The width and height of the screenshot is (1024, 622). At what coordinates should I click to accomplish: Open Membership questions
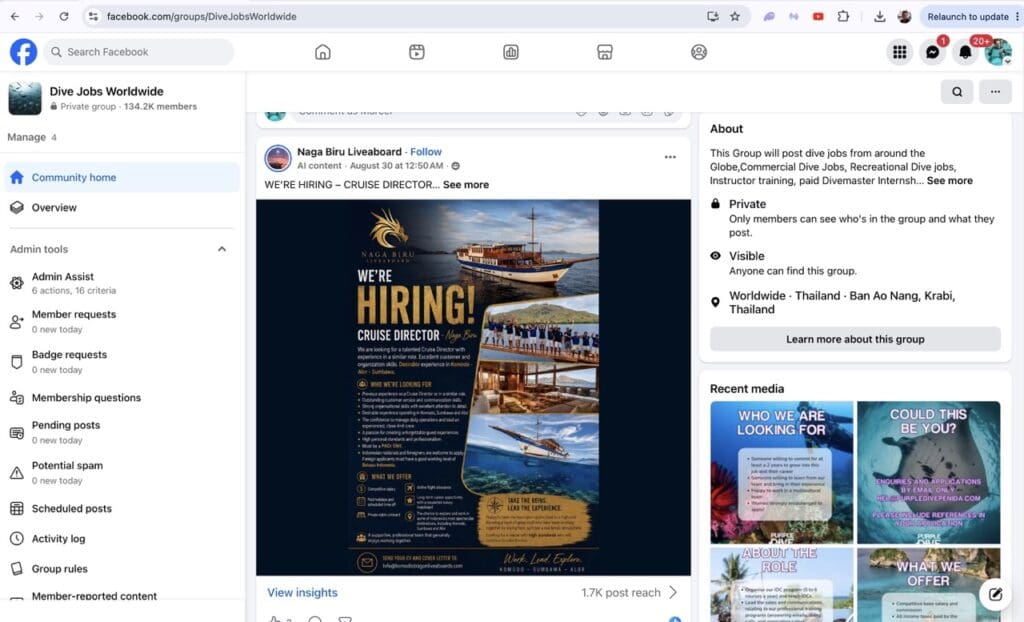[122, 397]
